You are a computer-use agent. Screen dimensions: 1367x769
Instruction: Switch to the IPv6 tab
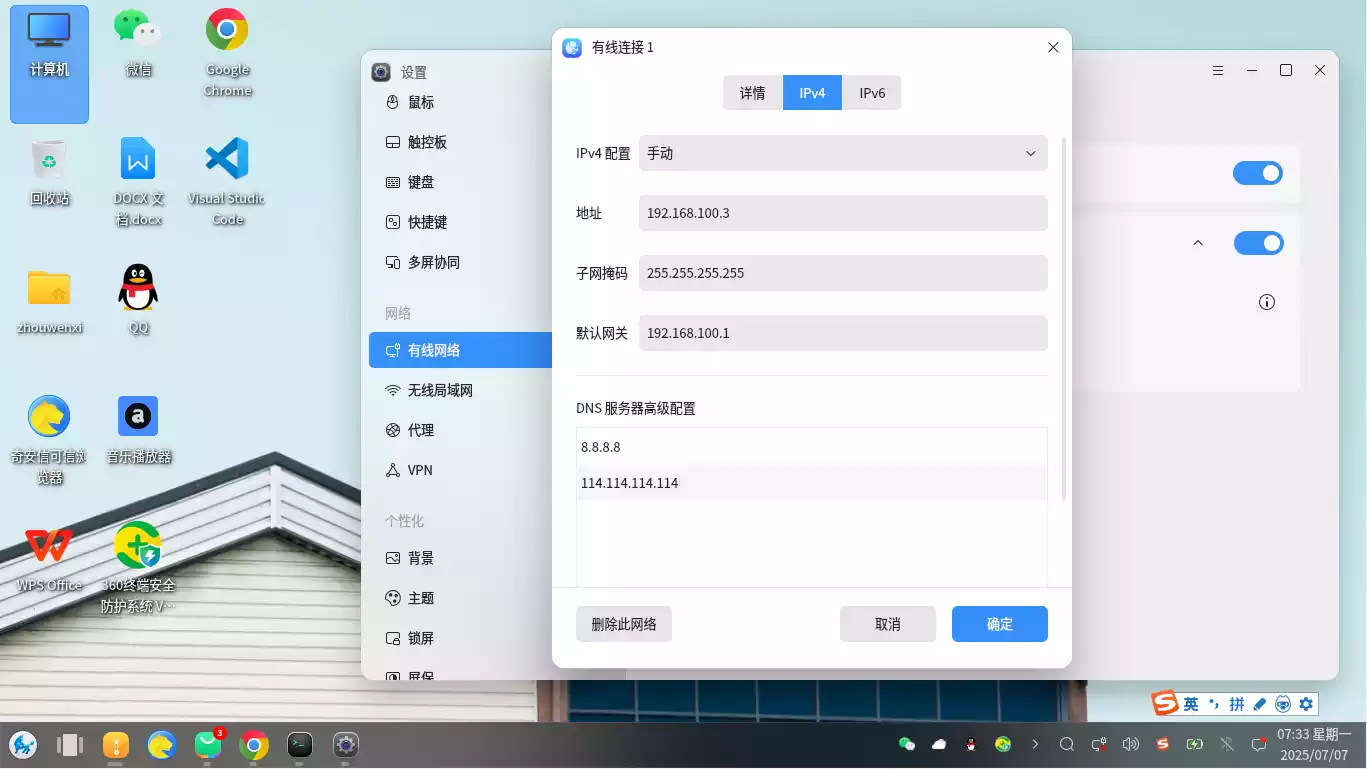[x=872, y=93]
